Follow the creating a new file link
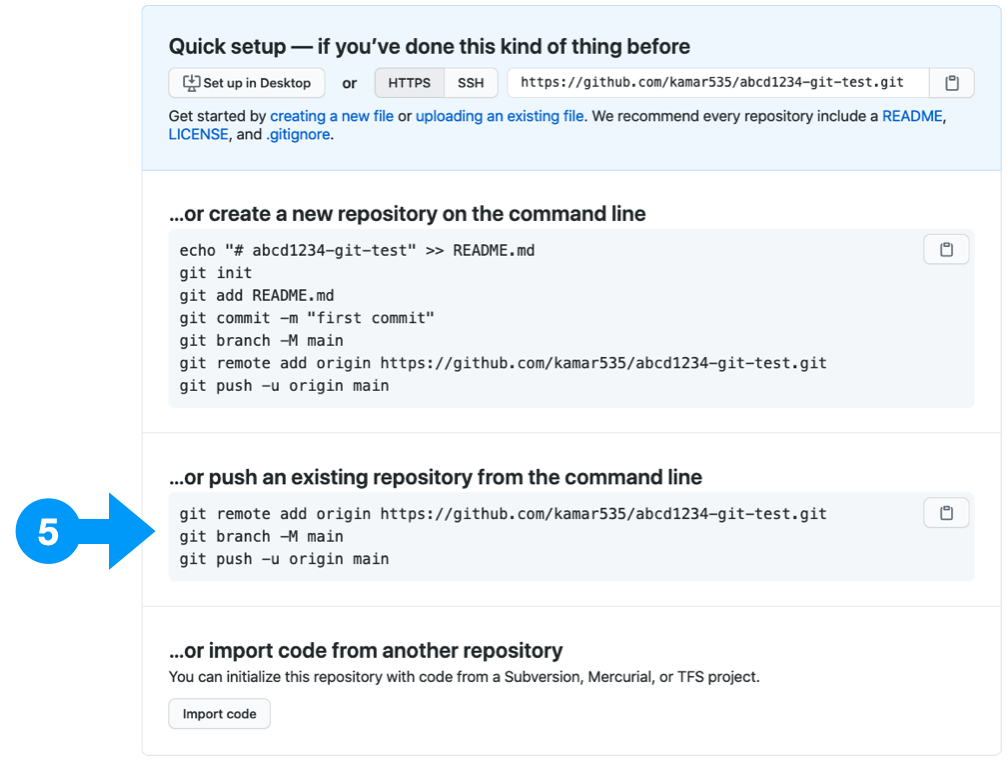Viewport: 1007px width, 762px height. [x=331, y=116]
